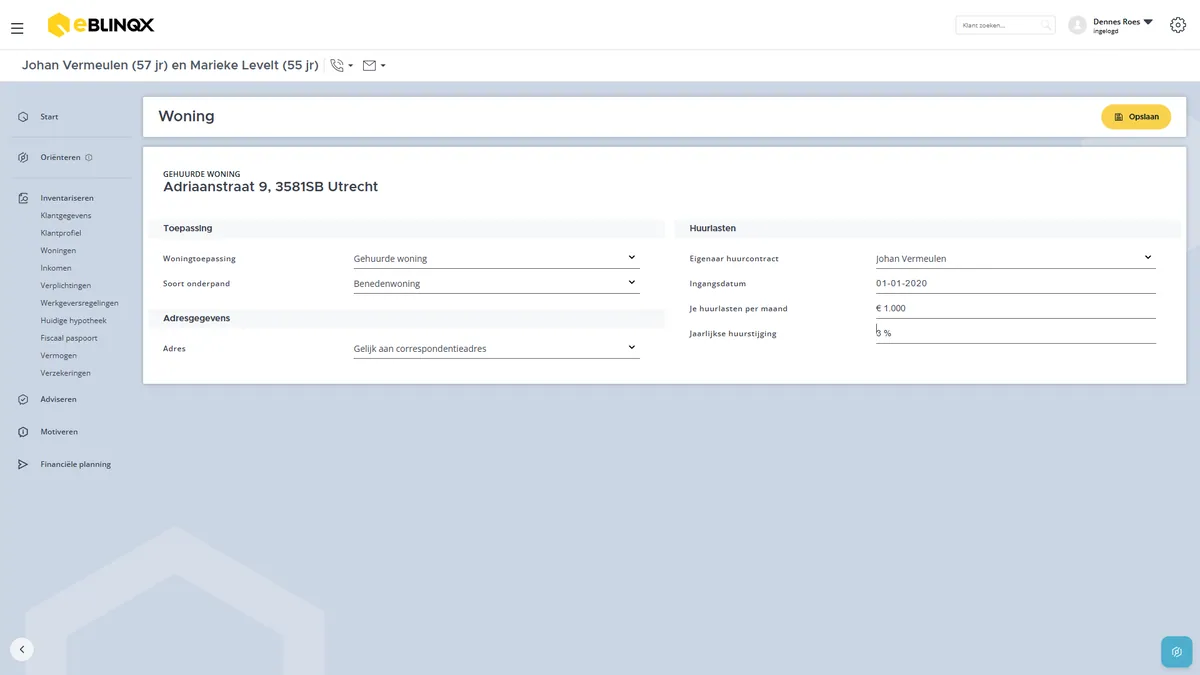Image resolution: width=1200 pixels, height=675 pixels.
Task: Open the blue help widget icon
Action: [1176, 652]
